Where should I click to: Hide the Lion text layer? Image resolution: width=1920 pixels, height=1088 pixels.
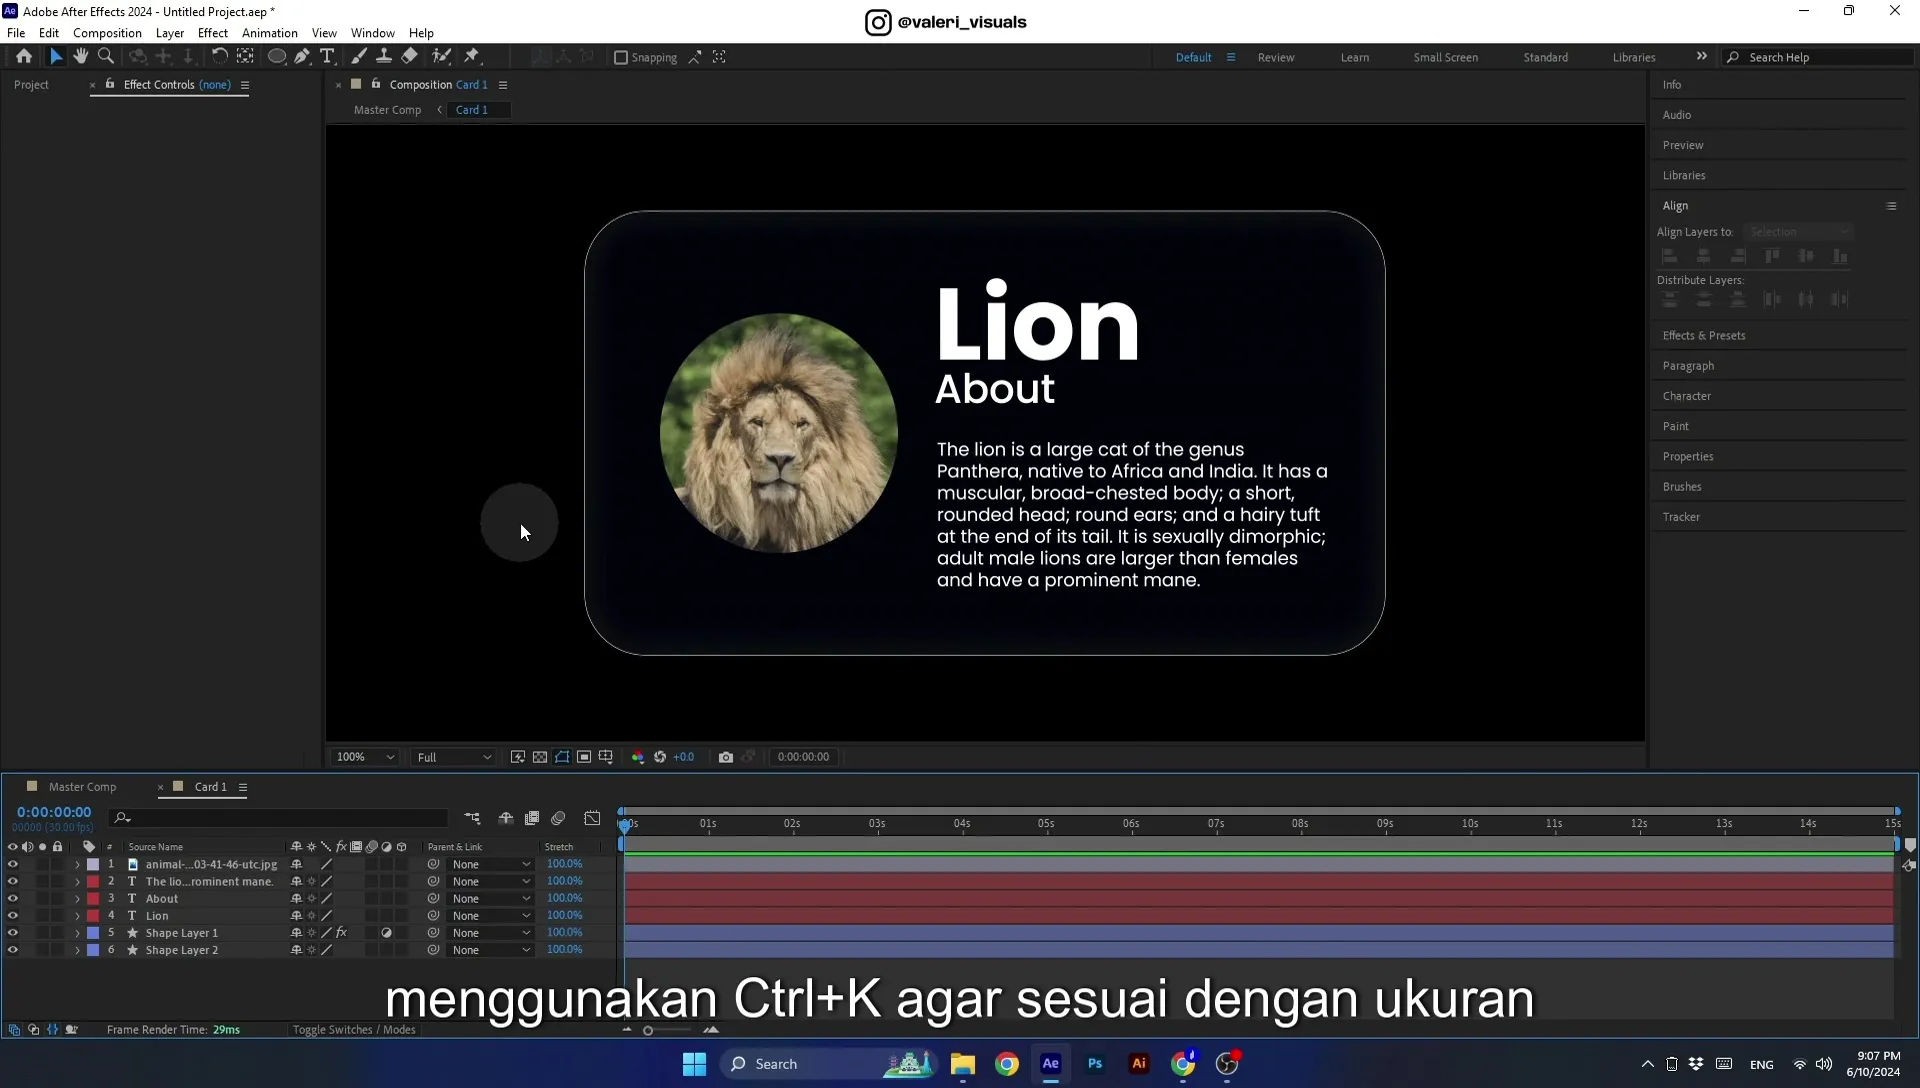13,916
